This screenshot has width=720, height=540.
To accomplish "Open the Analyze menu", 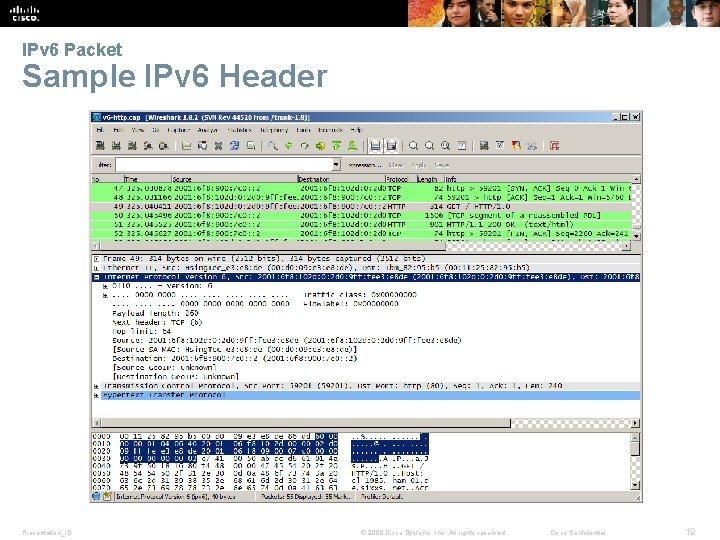I will [208, 130].
